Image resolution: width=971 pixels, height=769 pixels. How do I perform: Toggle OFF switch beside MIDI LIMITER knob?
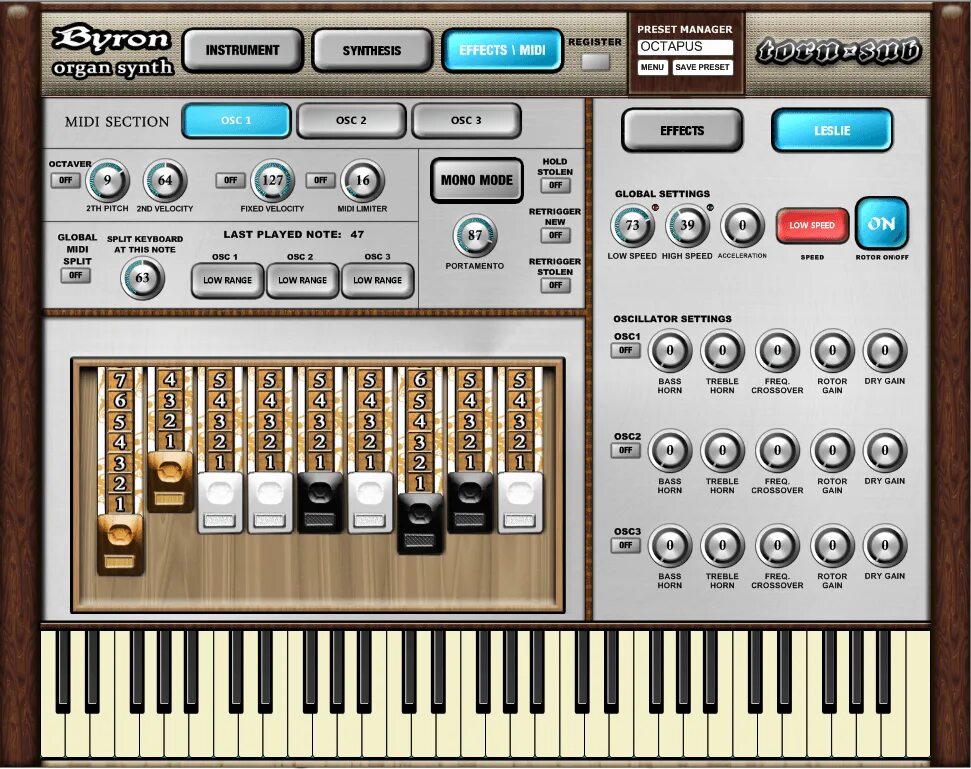tap(320, 181)
